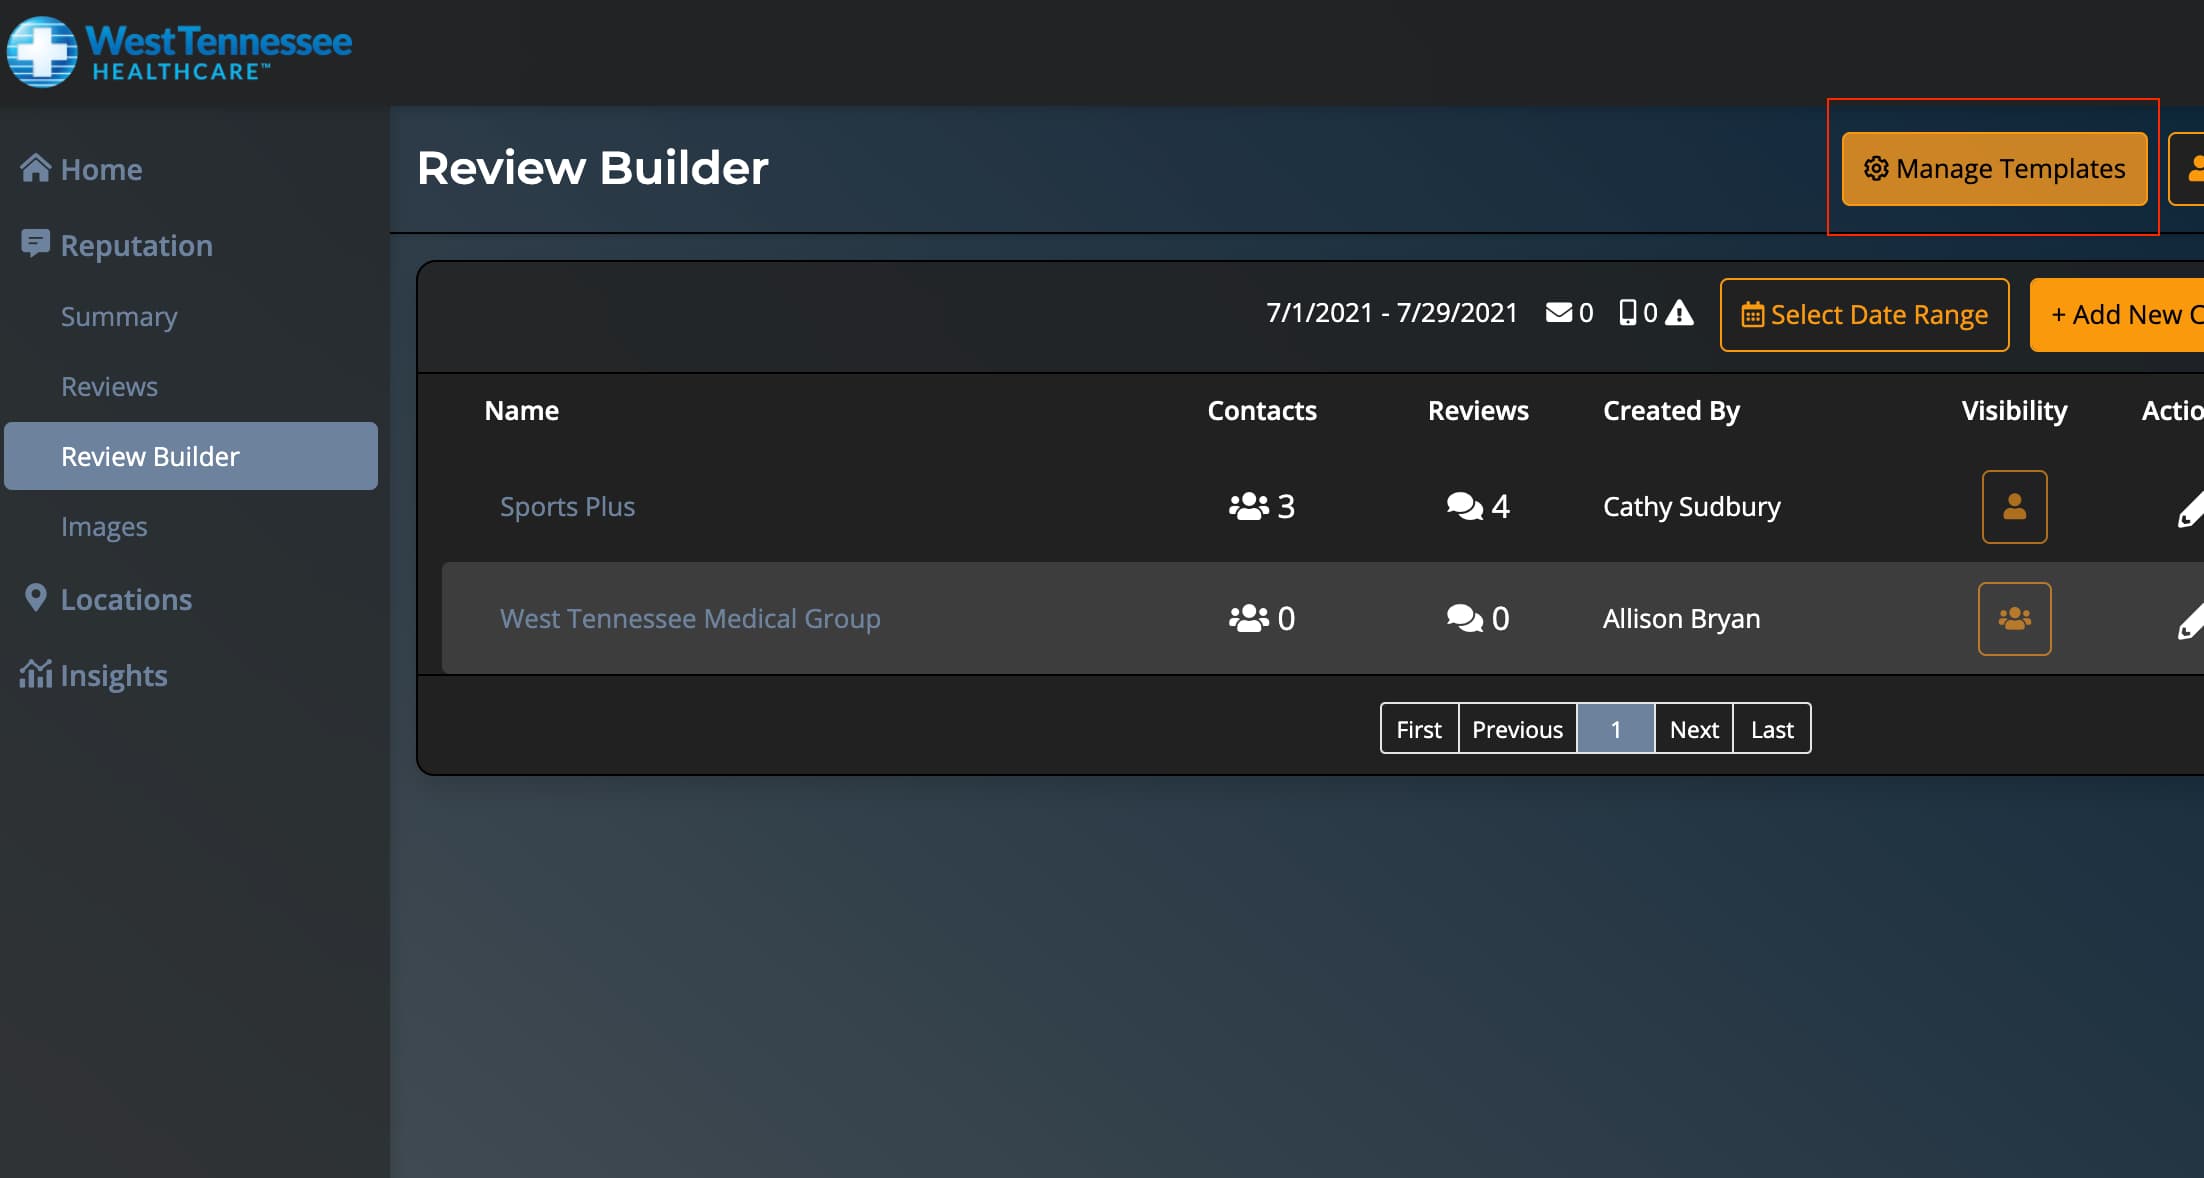Sort by the Reviews column header
This screenshot has width=2204, height=1178.
tap(1478, 410)
